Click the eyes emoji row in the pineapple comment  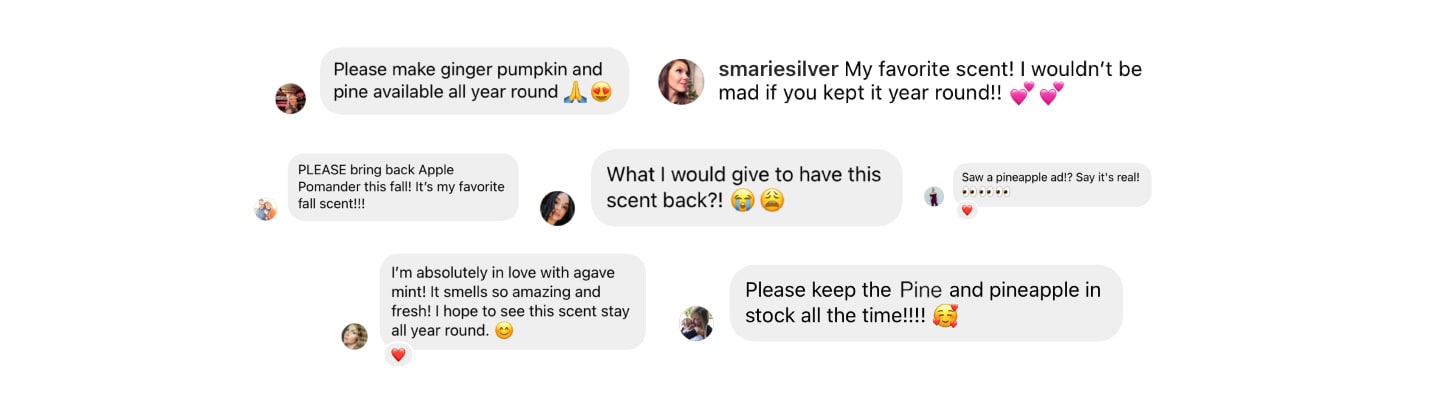(986, 191)
